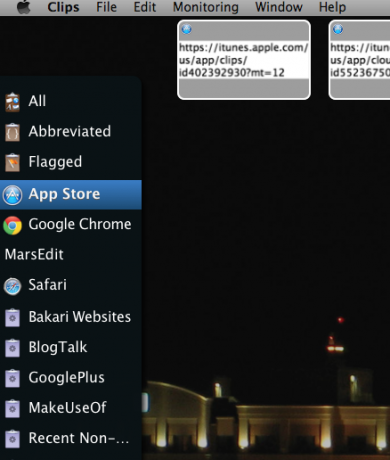
Task: Click the Flagged clipboard icon
Action: coord(12,163)
